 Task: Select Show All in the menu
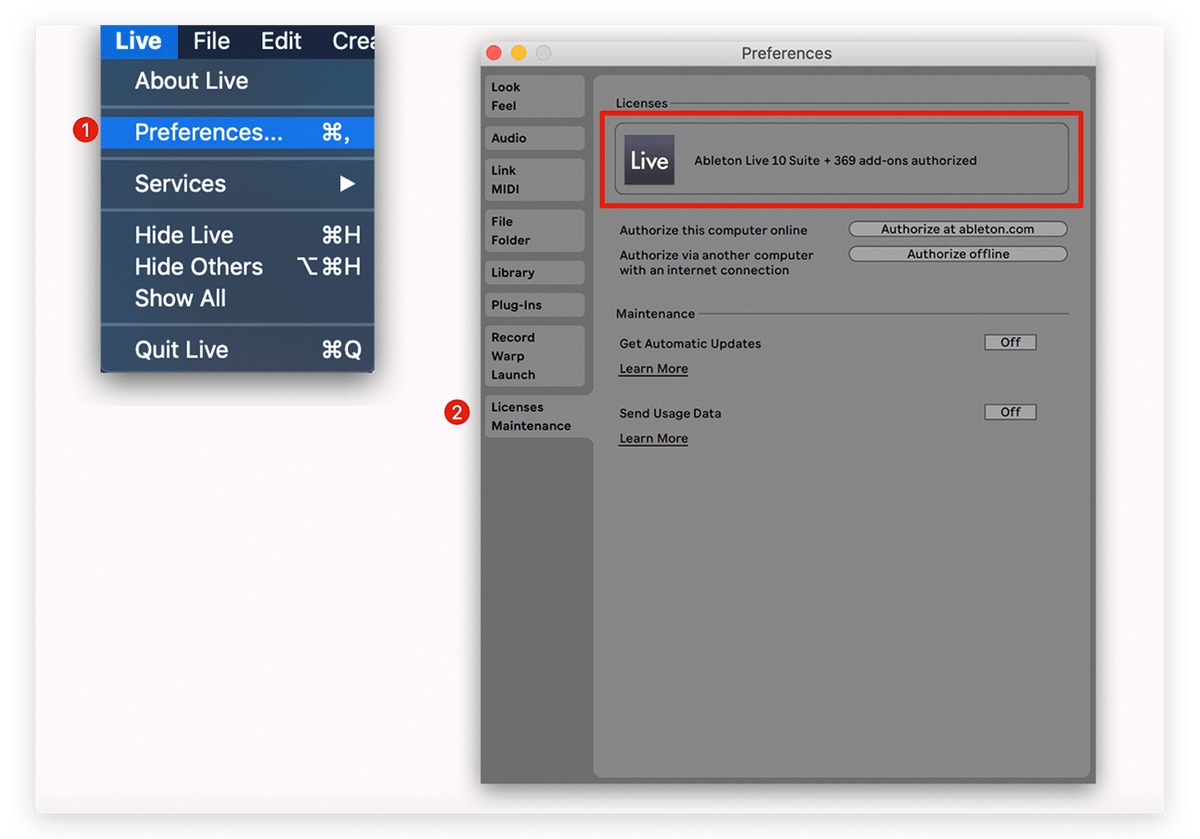click(x=237, y=298)
